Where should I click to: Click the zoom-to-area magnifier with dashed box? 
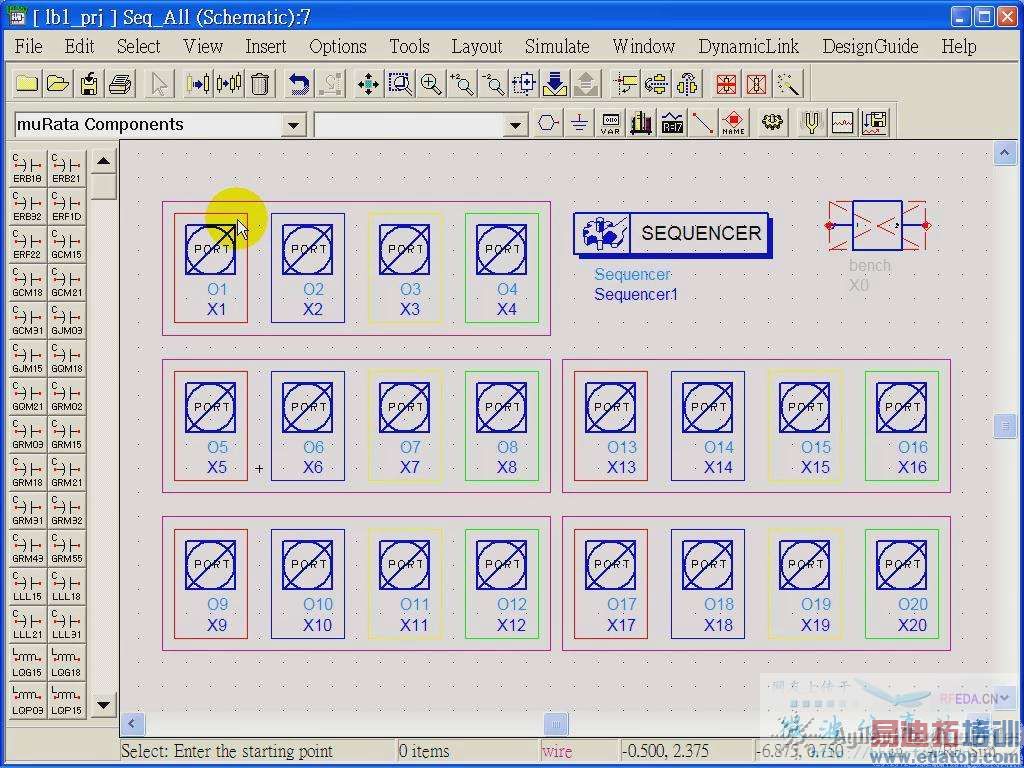click(x=400, y=84)
